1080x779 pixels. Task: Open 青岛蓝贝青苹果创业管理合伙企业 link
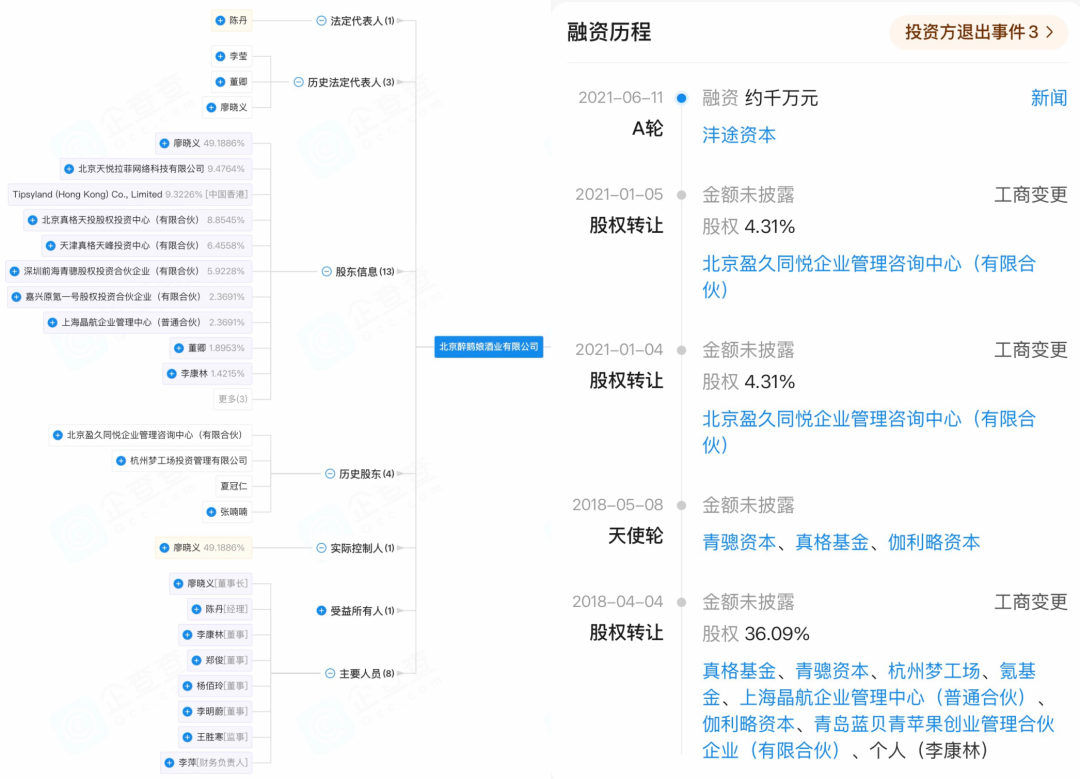878,737
